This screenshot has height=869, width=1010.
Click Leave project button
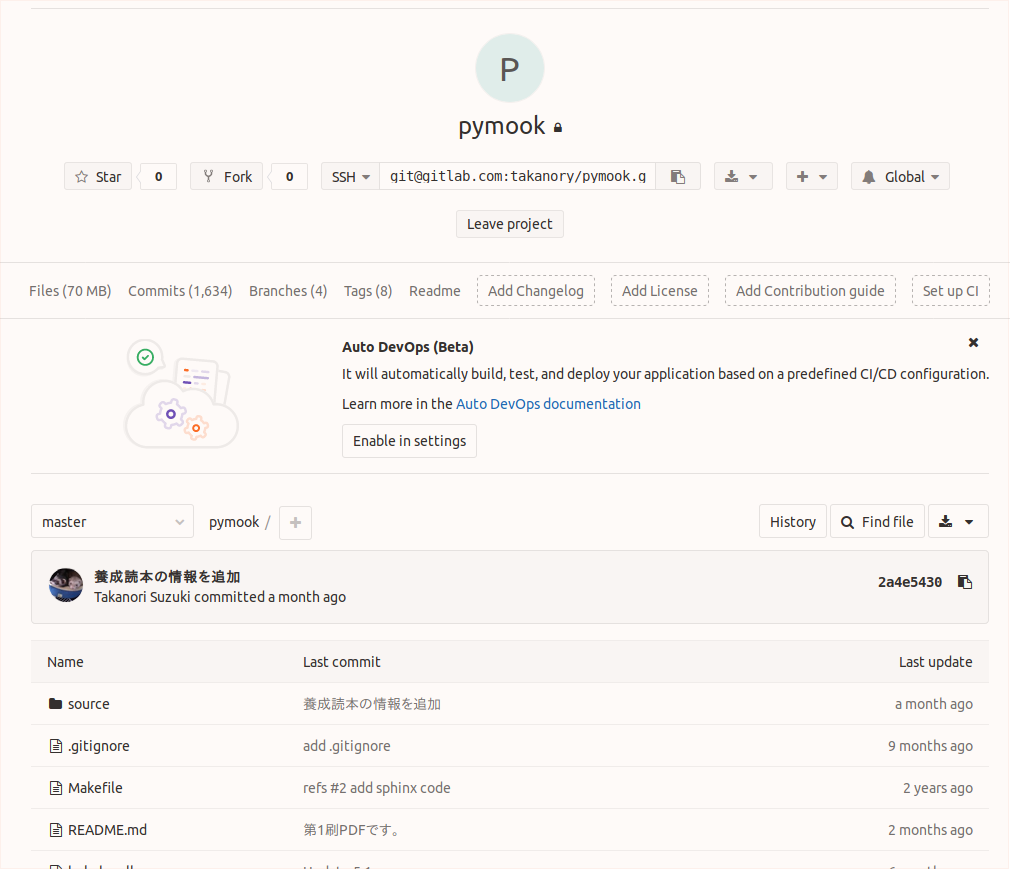(x=510, y=224)
